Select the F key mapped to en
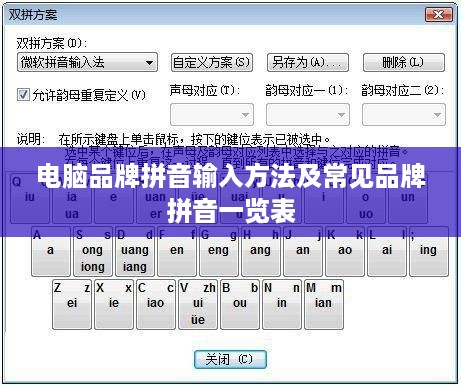The image size is (461, 385). [177, 252]
